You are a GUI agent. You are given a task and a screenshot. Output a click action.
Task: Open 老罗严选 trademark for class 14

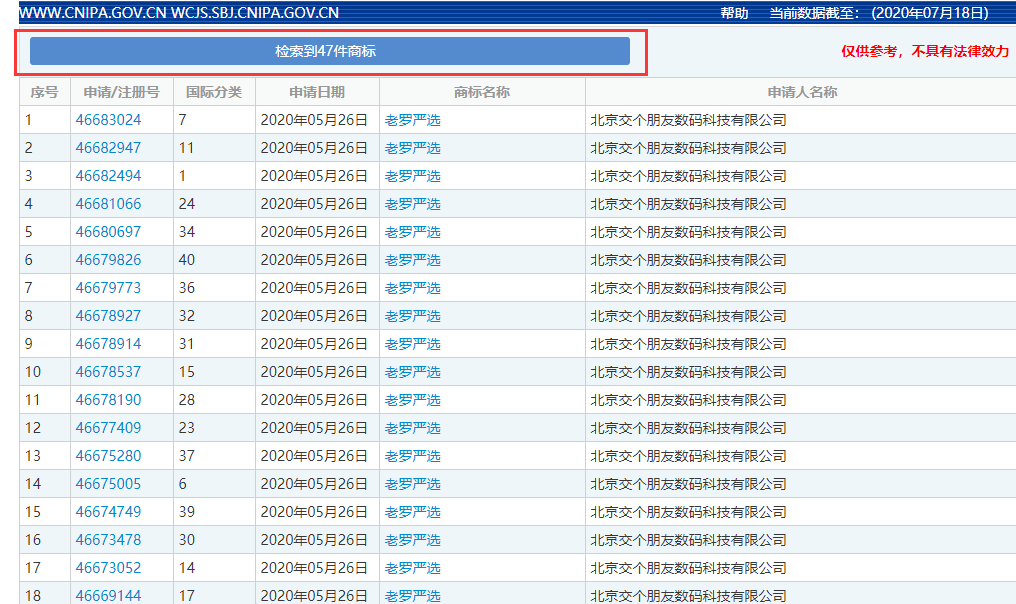click(x=413, y=568)
